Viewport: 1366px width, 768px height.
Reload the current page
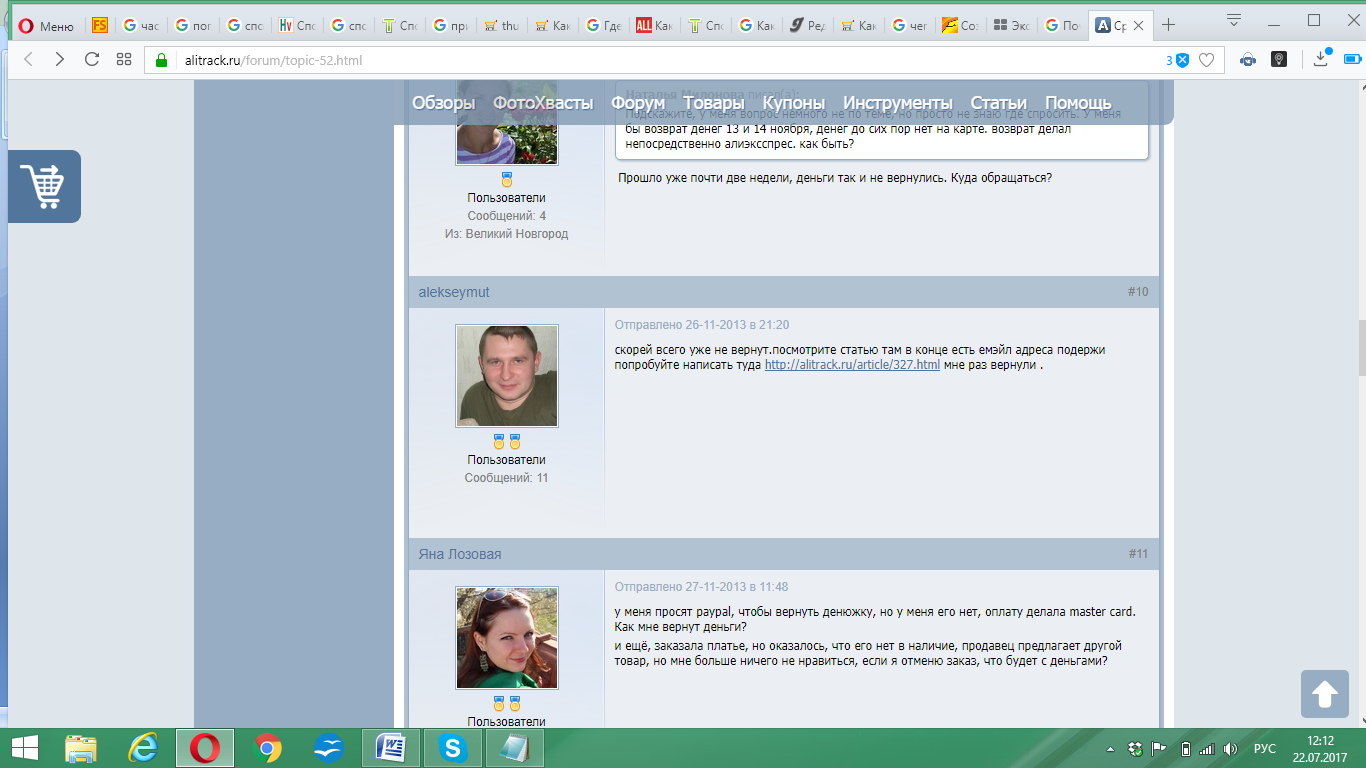[92, 60]
